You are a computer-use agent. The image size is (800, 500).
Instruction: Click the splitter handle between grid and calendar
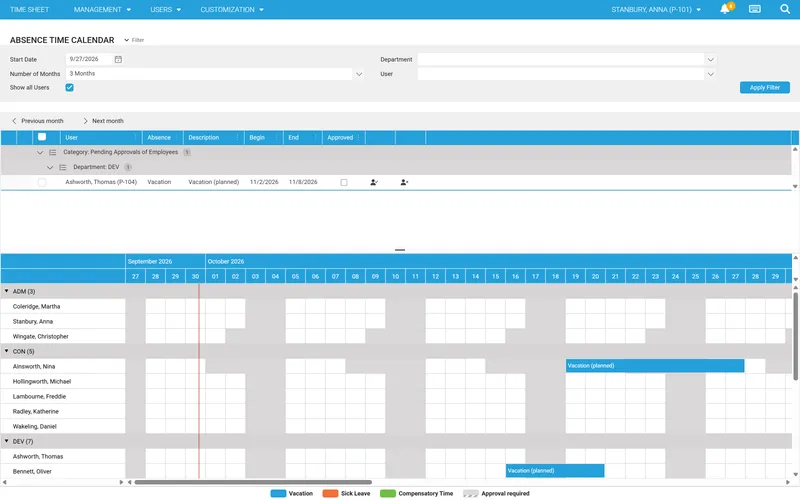[x=400, y=250]
